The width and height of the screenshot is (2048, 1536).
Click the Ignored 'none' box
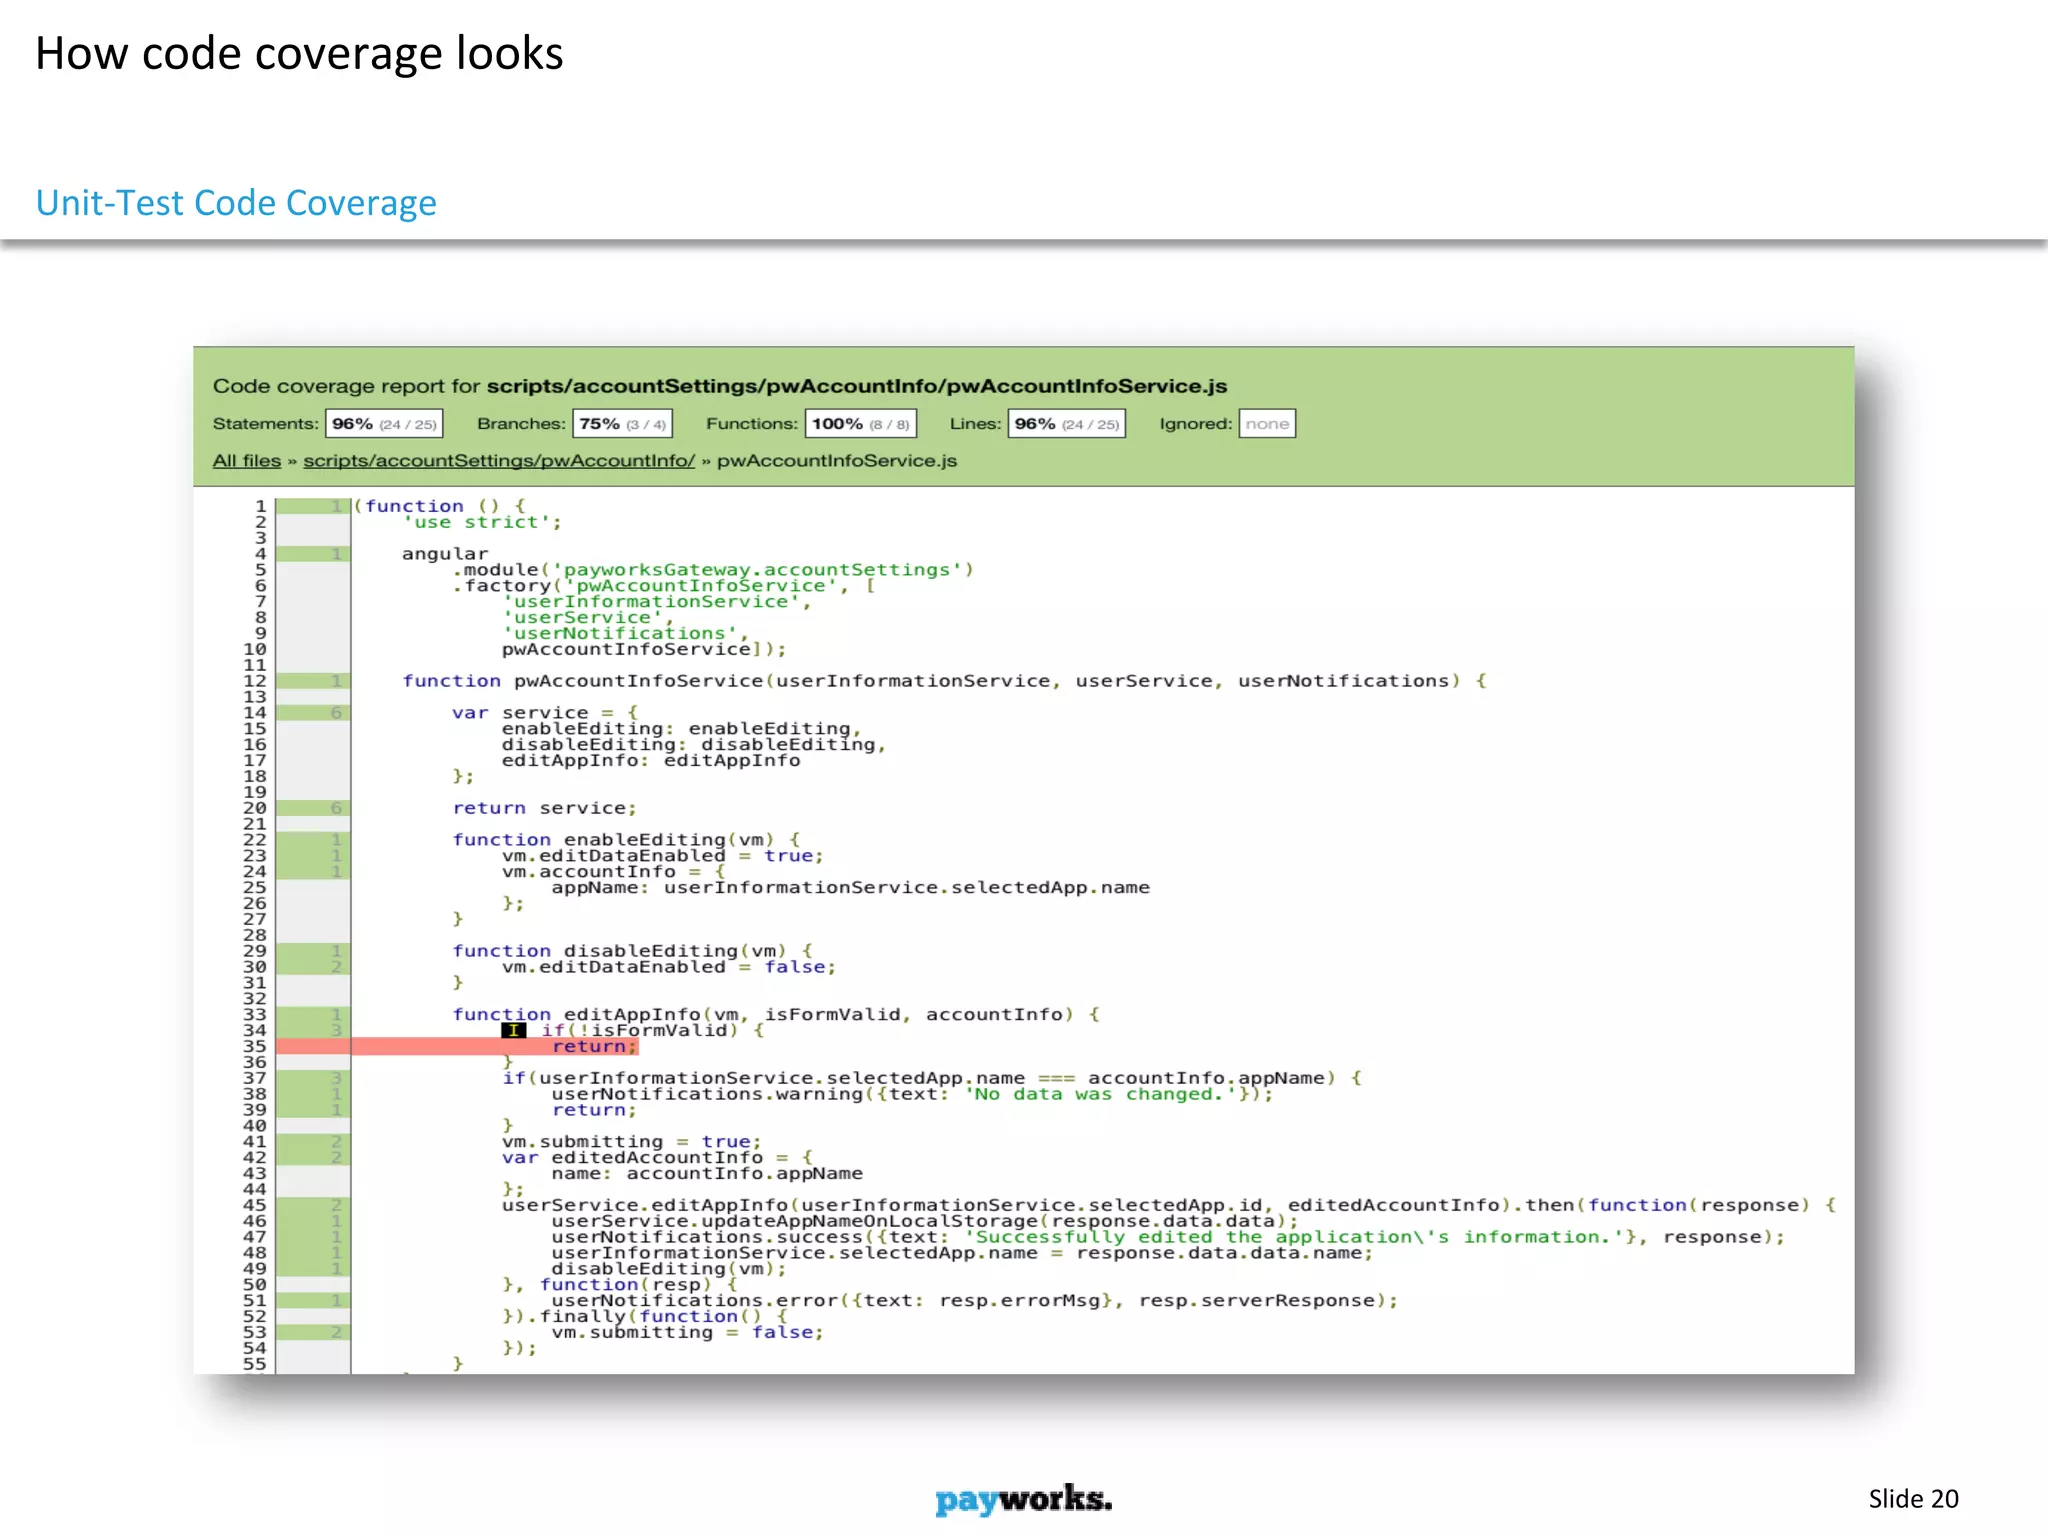click(x=1267, y=424)
